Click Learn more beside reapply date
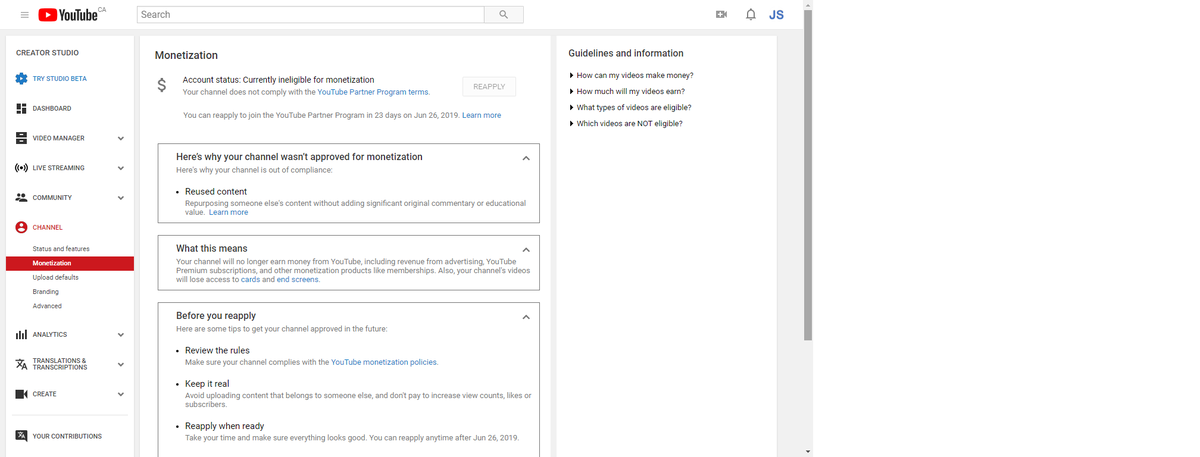The height and width of the screenshot is (457, 1200). point(482,115)
